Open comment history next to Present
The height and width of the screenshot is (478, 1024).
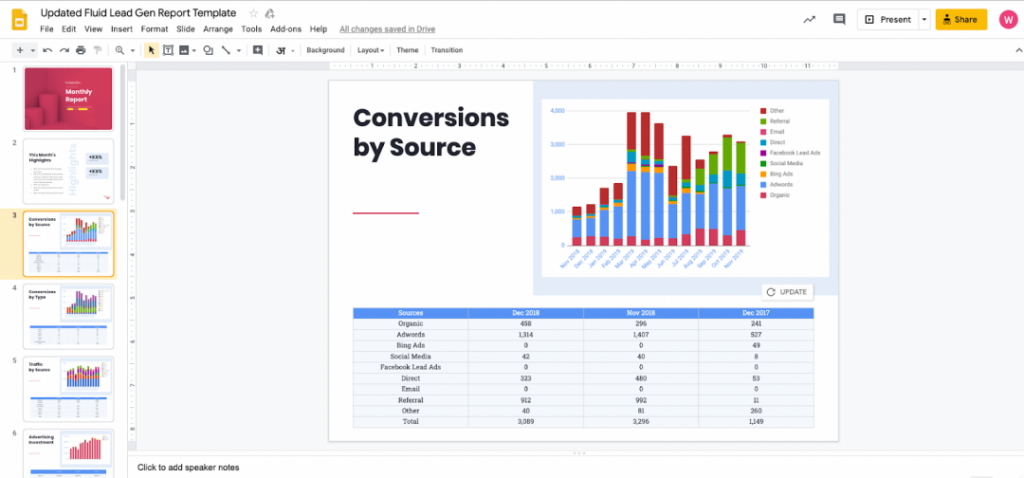pos(839,19)
